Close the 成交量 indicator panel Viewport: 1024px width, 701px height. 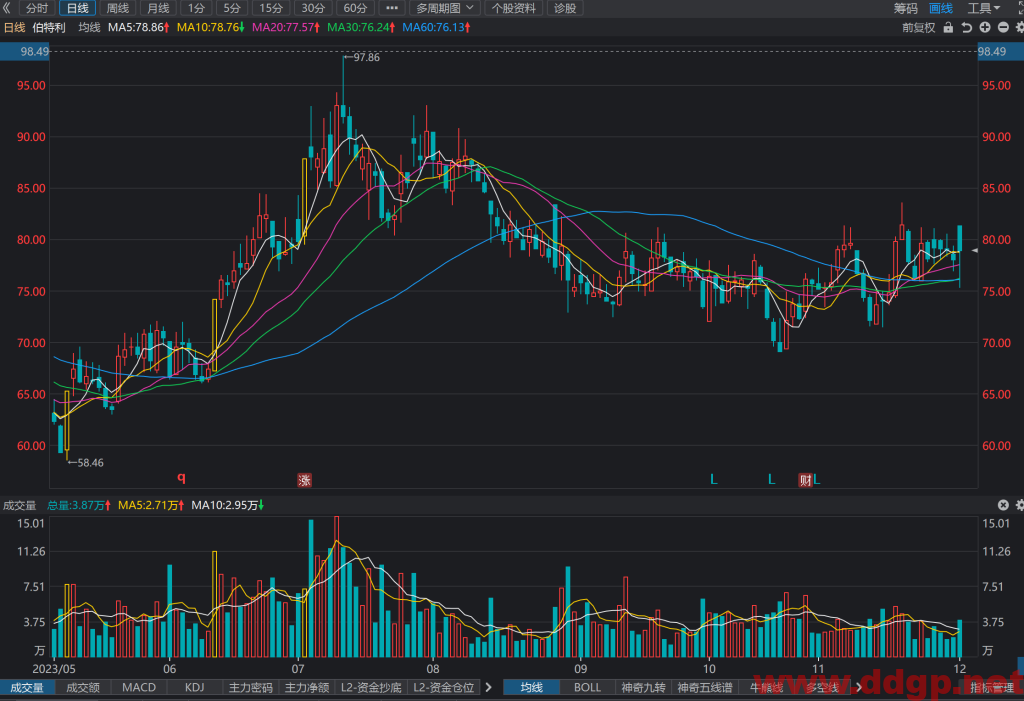coord(1003,505)
